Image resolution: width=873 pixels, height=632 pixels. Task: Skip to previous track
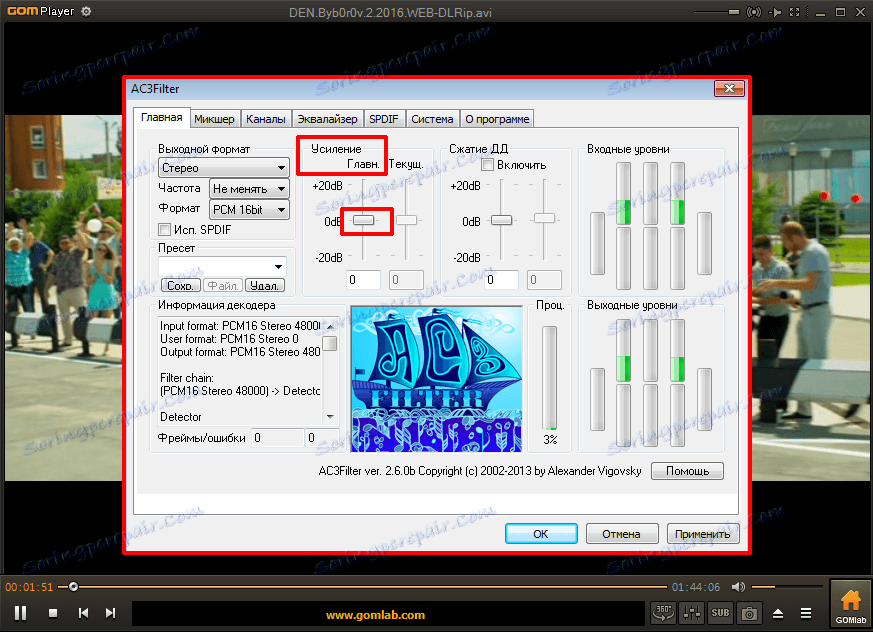click(84, 613)
